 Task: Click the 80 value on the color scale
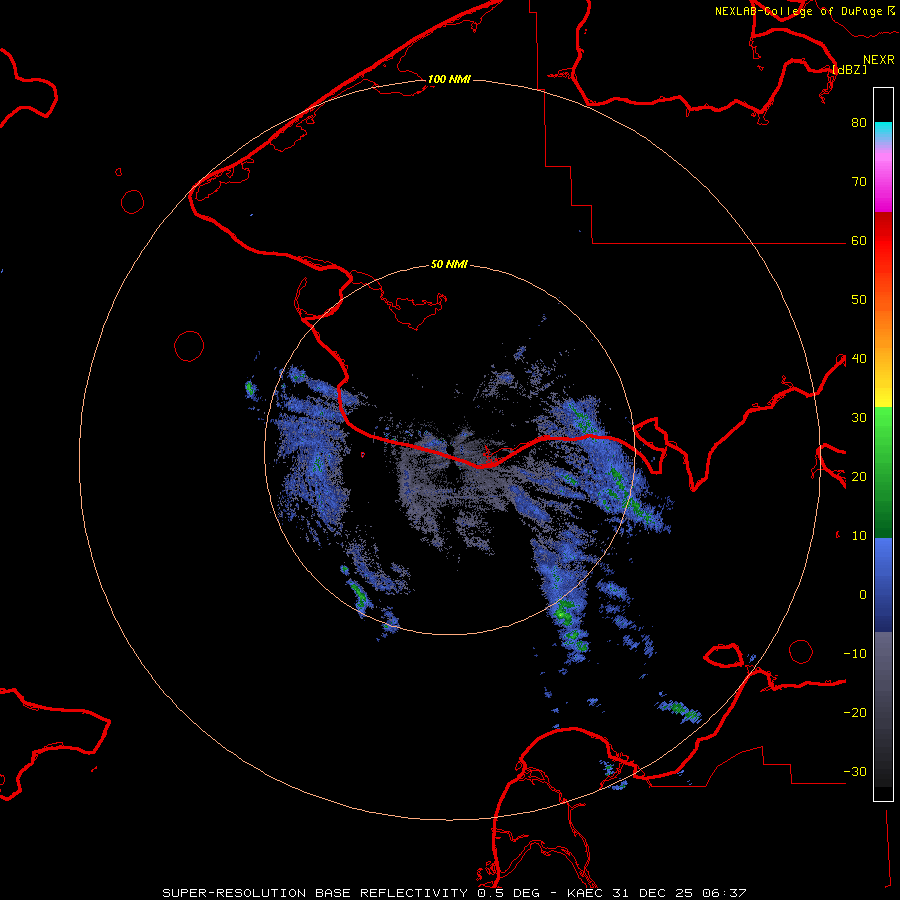tap(859, 122)
